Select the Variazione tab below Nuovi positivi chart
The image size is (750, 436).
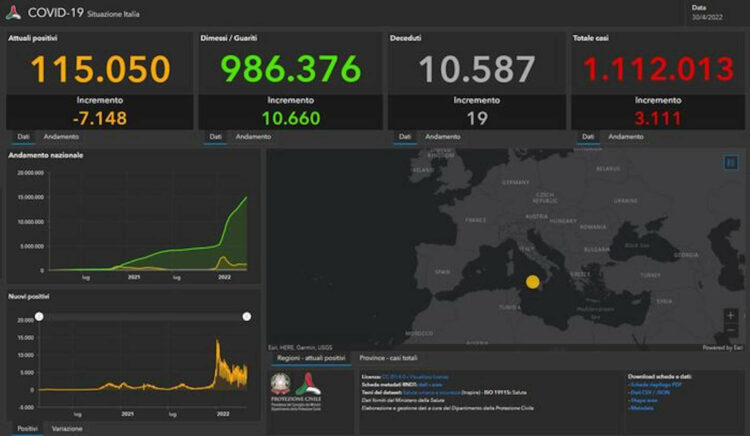[x=68, y=428]
